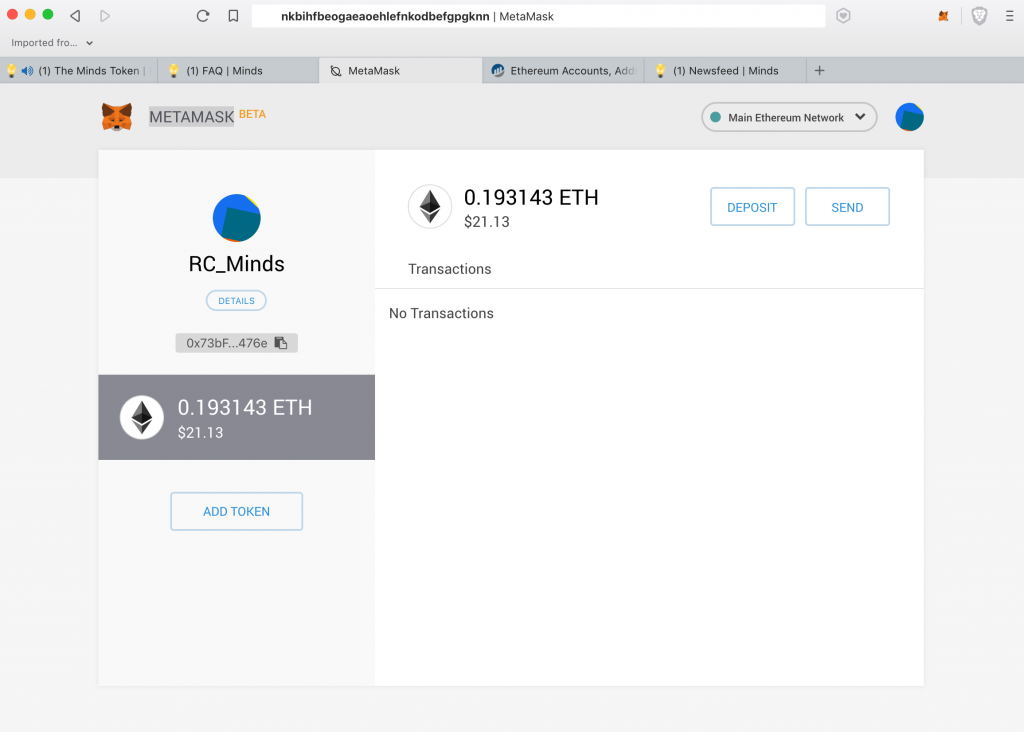The width and height of the screenshot is (1024, 732).
Task: Expand the Imported from bookmarks folder
Action: pyautogui.click(x=52, y=43)
